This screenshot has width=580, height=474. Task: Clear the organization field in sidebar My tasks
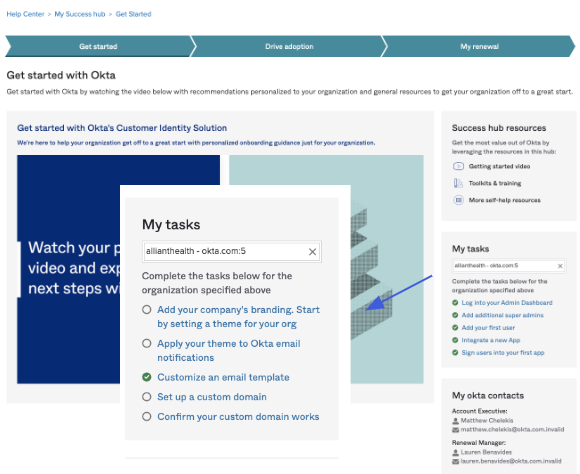point(560,266)
